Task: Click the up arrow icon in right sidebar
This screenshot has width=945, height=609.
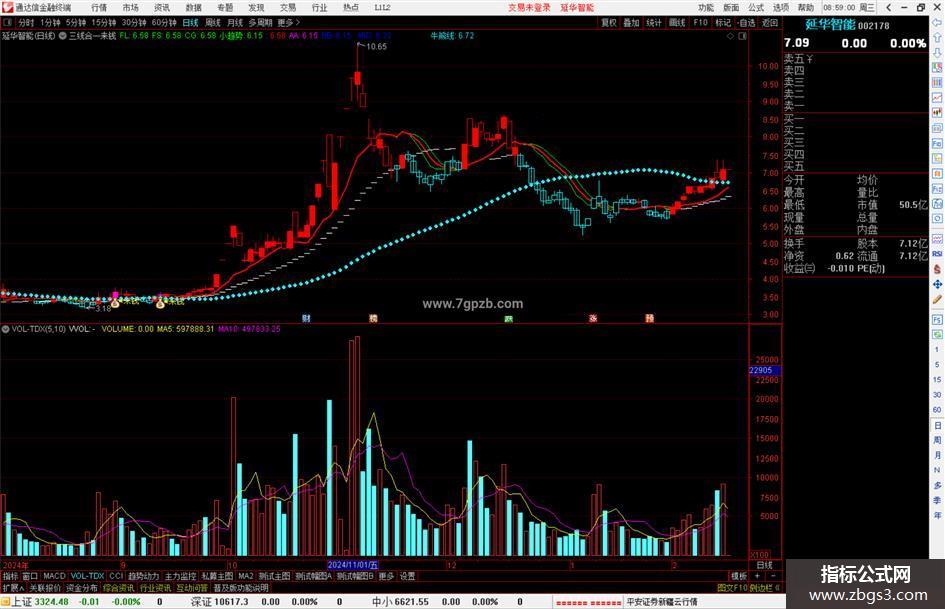Action: click(x=937, y=37)
